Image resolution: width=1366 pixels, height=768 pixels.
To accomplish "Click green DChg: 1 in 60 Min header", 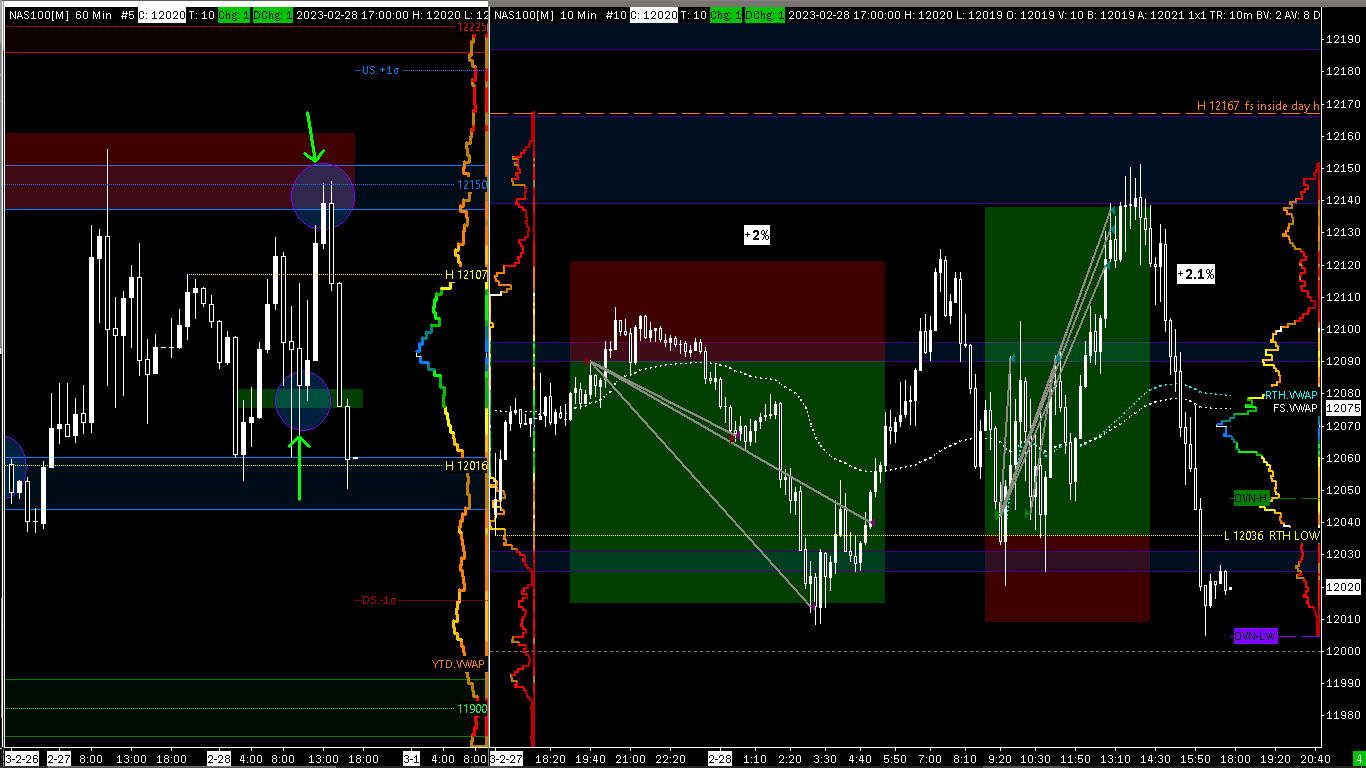I will coord(273,15).
